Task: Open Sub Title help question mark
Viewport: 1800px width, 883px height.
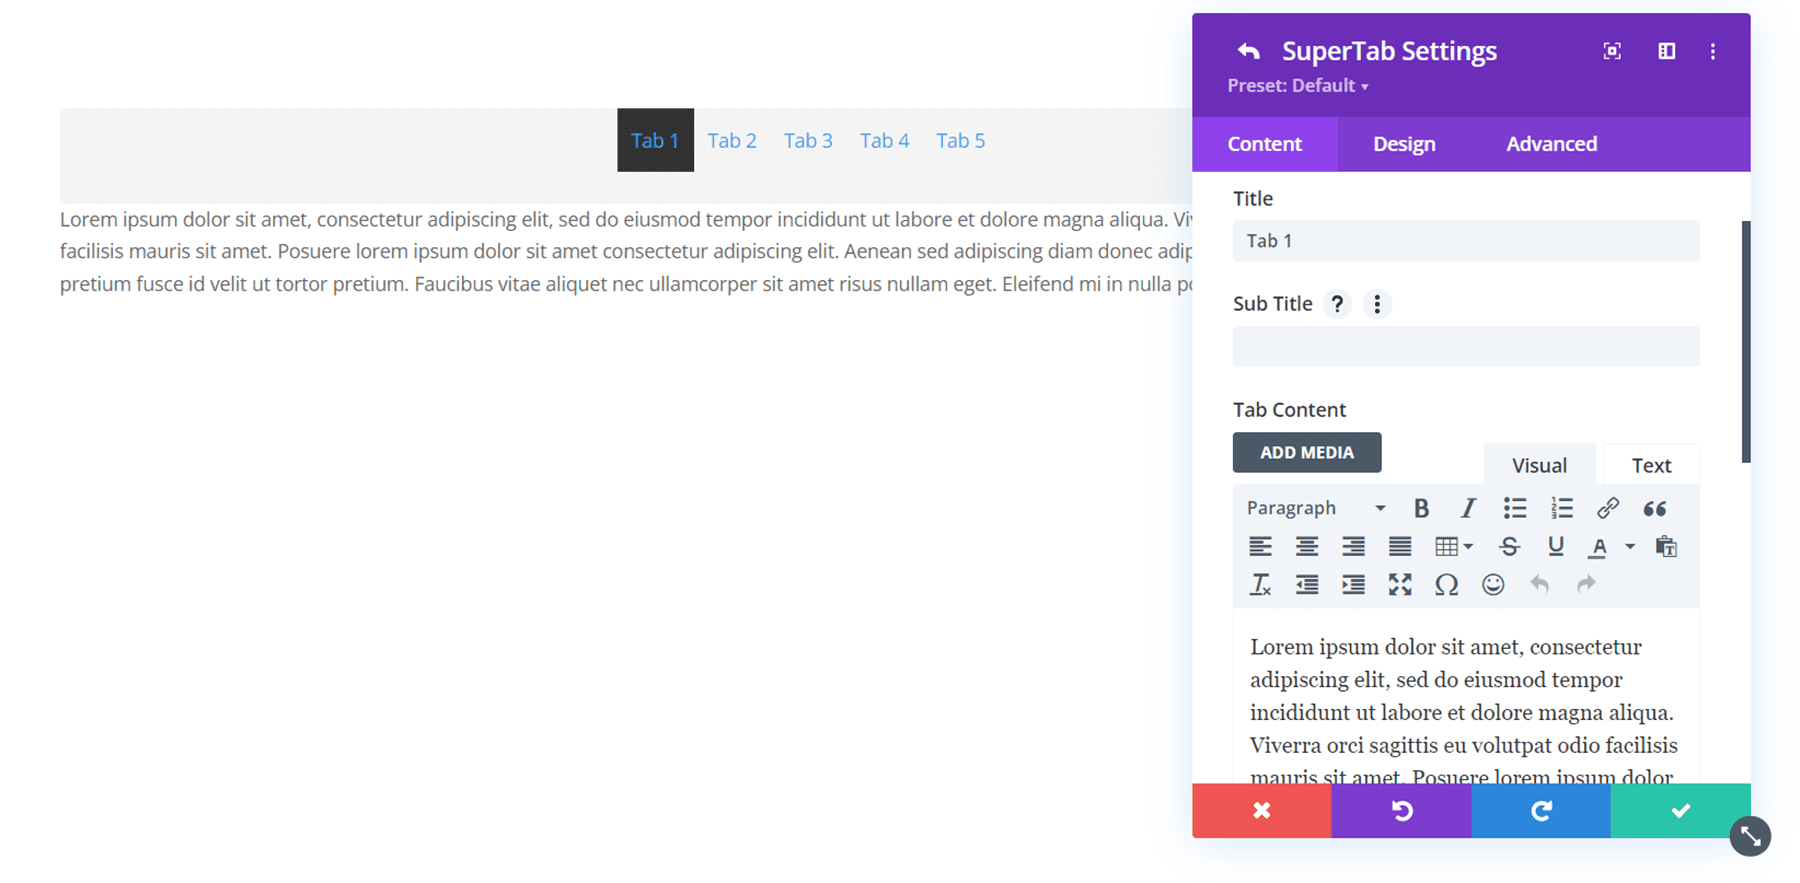Action: point(1337,304)
